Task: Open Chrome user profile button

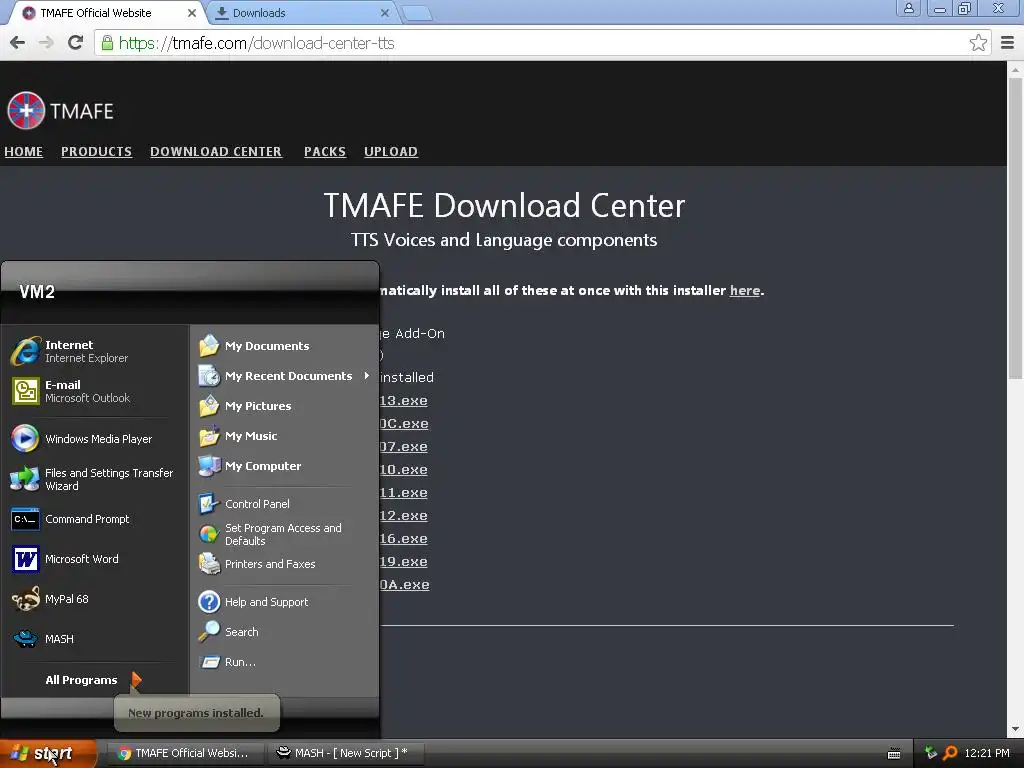Action: [x=908, y=8]
